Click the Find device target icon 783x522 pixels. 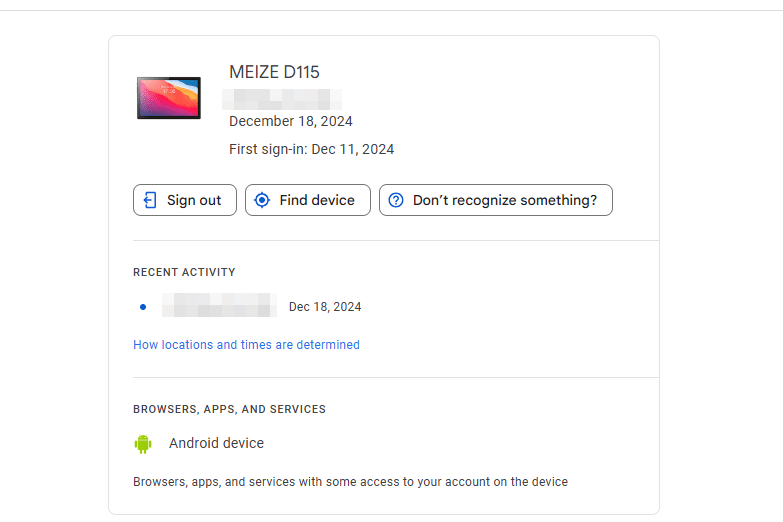pyautogui.click(x=262, y=200)
